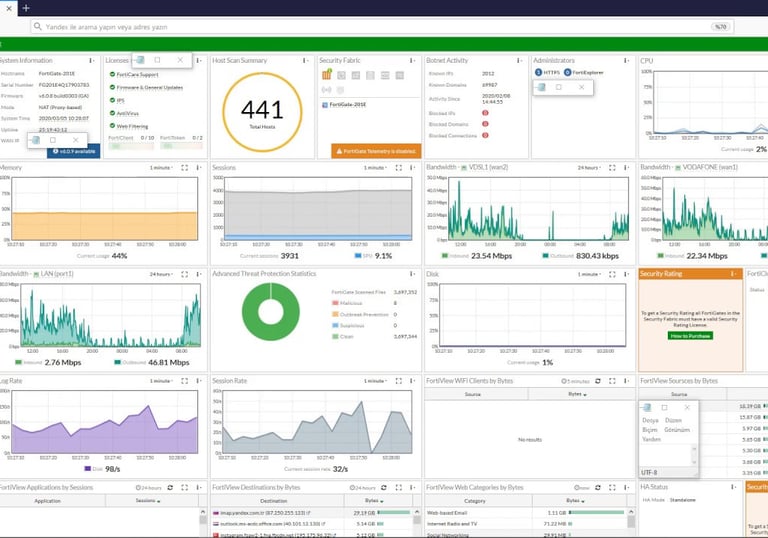The height and width of the screenshot is (538, 768).
Task: Open the Biçim menu in the small window
Action: tap(649, 430)
